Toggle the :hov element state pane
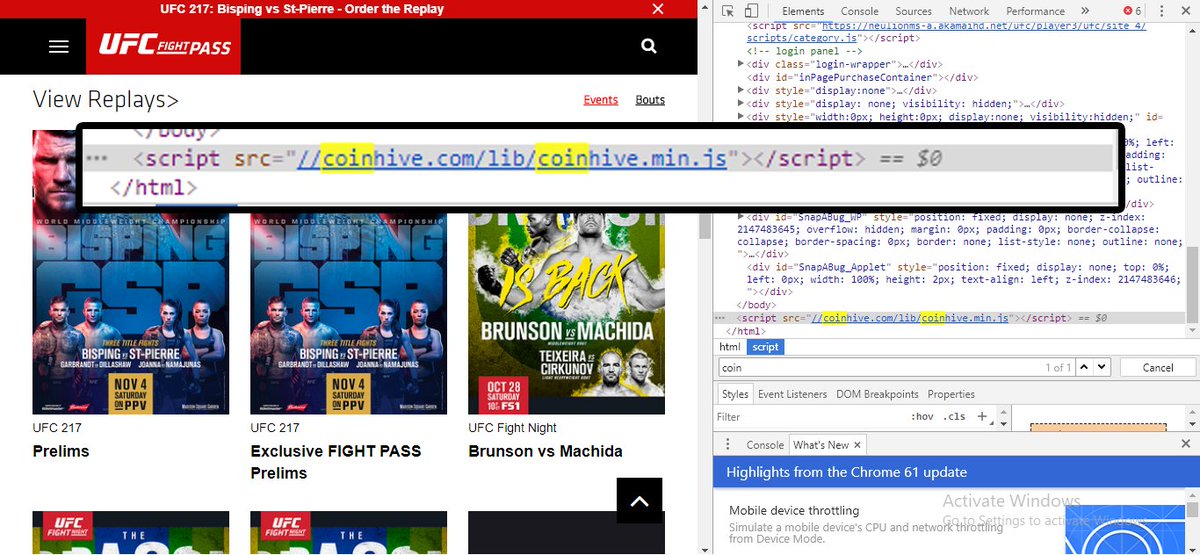The width and height of the screenshot is (1200, 555). pyautogui.click(x=921, y=416)
